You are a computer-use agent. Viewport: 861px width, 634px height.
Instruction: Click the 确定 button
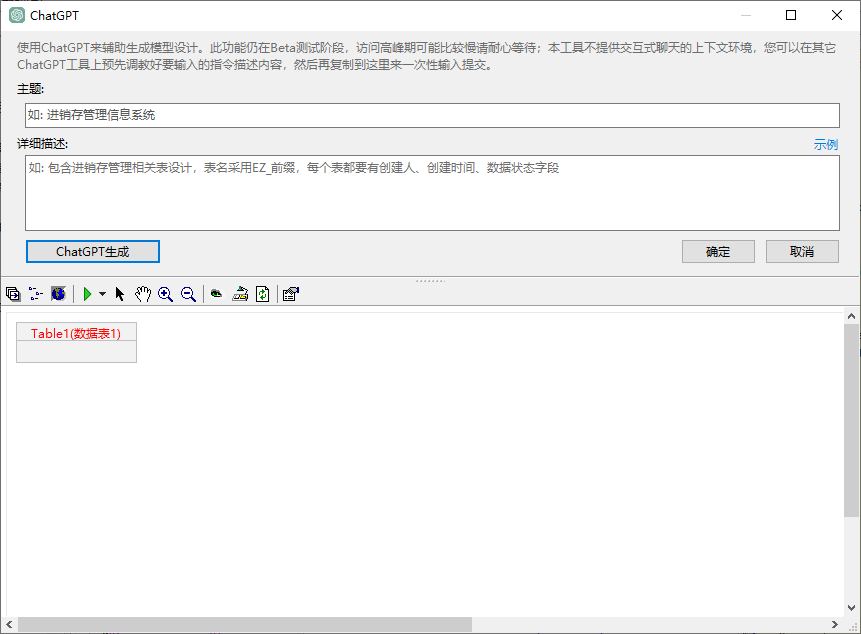718,251
